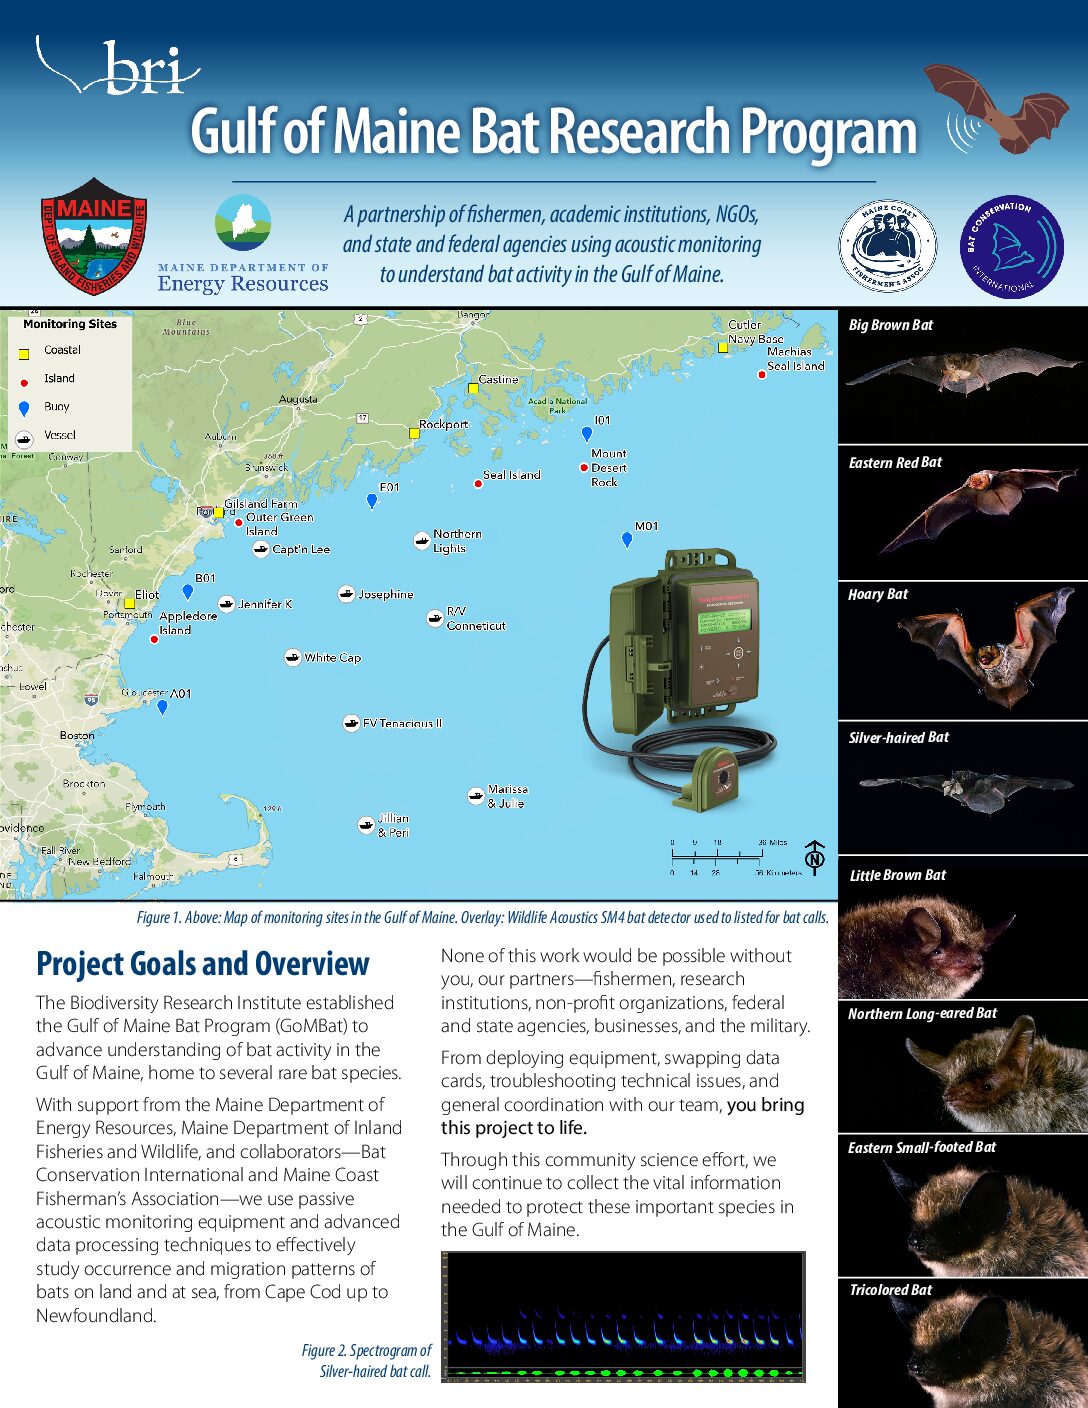Click the Little Brown Bat photo
Viewport: 1088px width, 1408px height.
click(x=962, y=927)
